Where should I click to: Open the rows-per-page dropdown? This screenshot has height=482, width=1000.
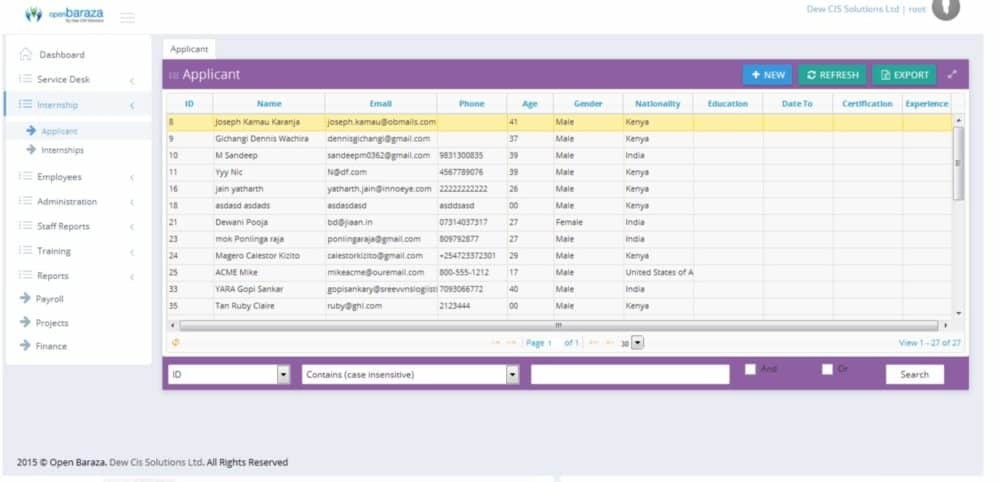639,343
